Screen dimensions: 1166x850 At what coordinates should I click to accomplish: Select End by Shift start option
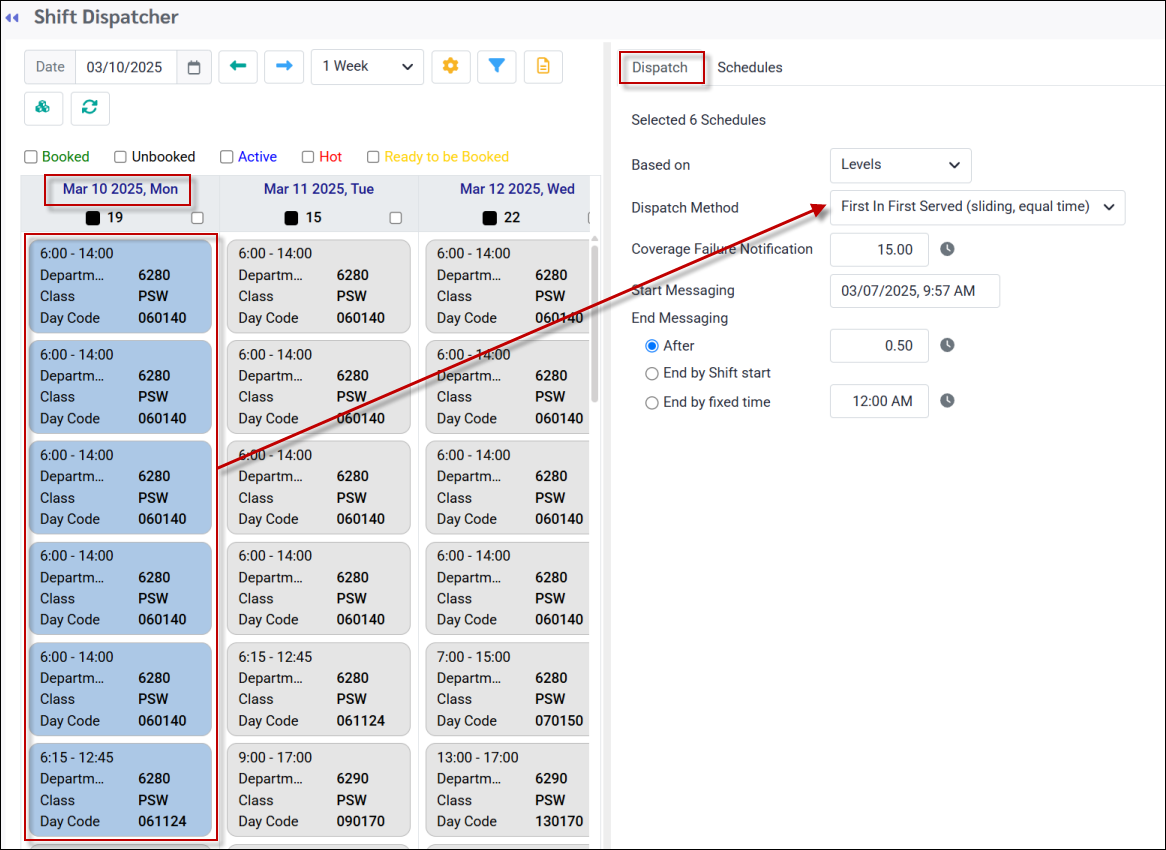tap(652, 373)
